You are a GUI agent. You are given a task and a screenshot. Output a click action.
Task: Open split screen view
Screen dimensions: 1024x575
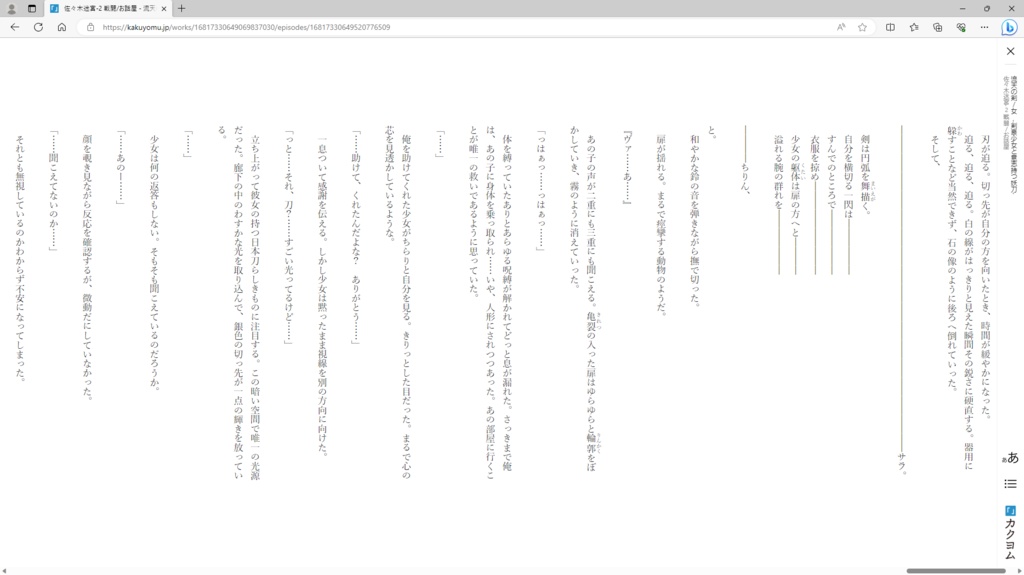tap(890, 27)
